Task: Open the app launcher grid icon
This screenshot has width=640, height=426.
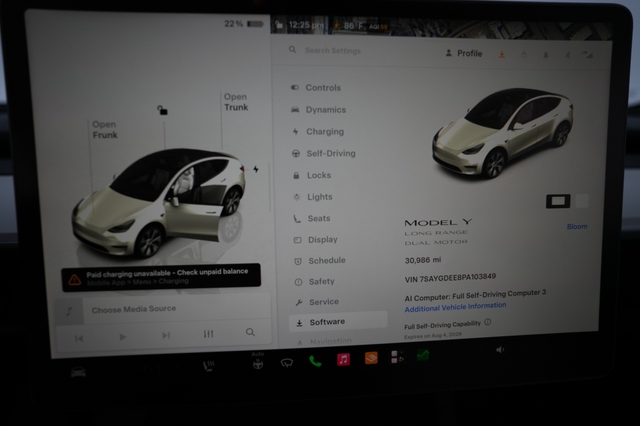Action: coord(398,357)
